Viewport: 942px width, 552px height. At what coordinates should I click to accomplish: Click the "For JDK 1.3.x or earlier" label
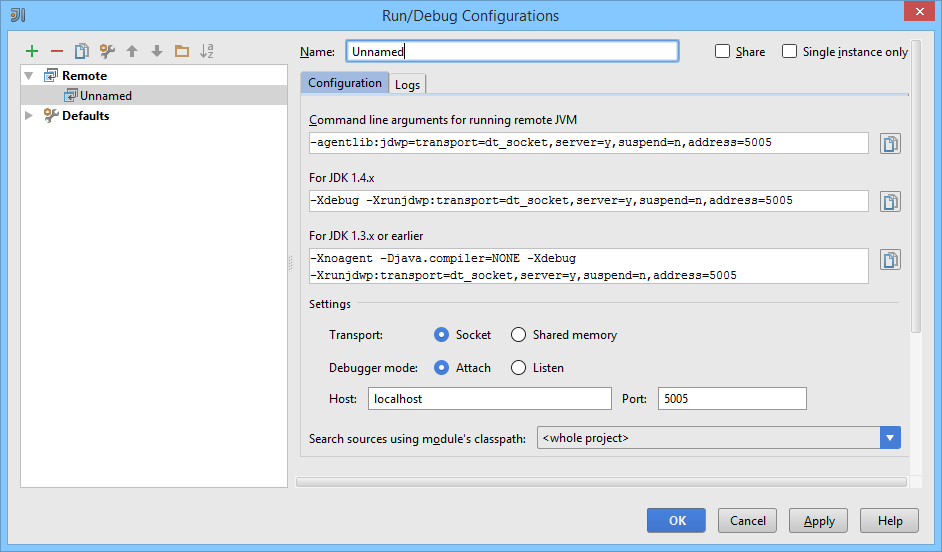tap(366, 236)
